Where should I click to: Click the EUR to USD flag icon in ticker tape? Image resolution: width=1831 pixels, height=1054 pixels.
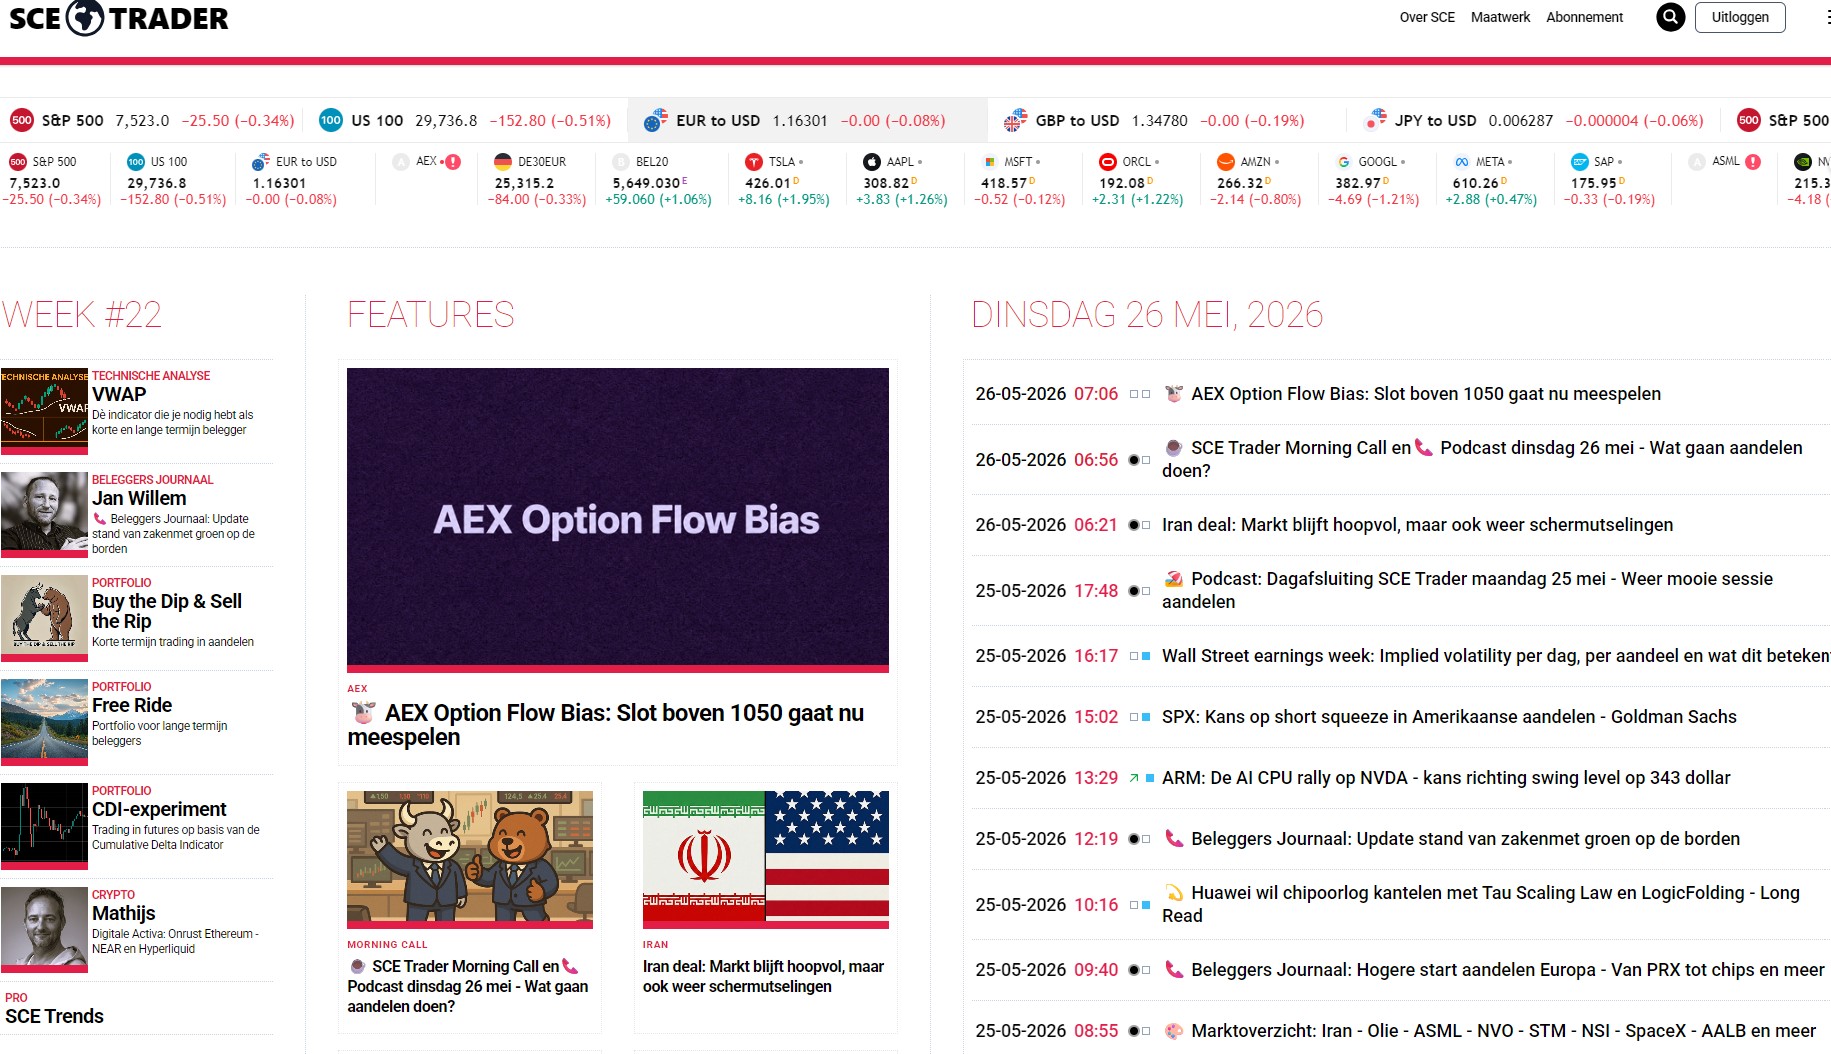click(x=655, y=121)
